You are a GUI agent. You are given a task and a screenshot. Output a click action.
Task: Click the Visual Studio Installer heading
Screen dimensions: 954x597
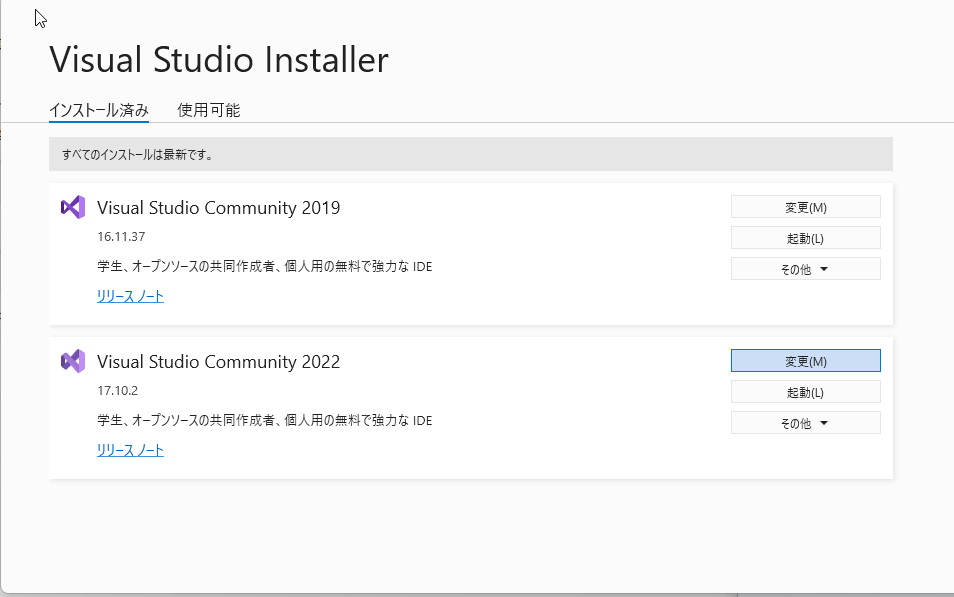coord(219,60)
